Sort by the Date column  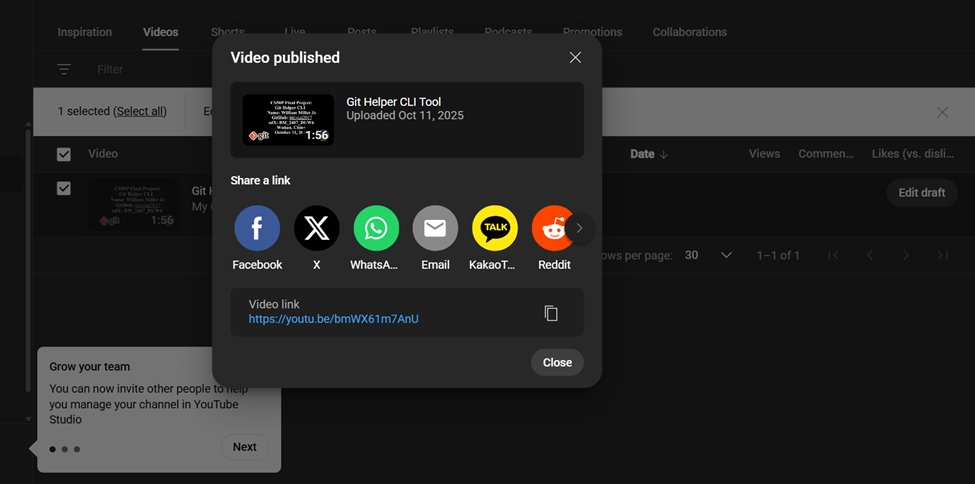649,154
